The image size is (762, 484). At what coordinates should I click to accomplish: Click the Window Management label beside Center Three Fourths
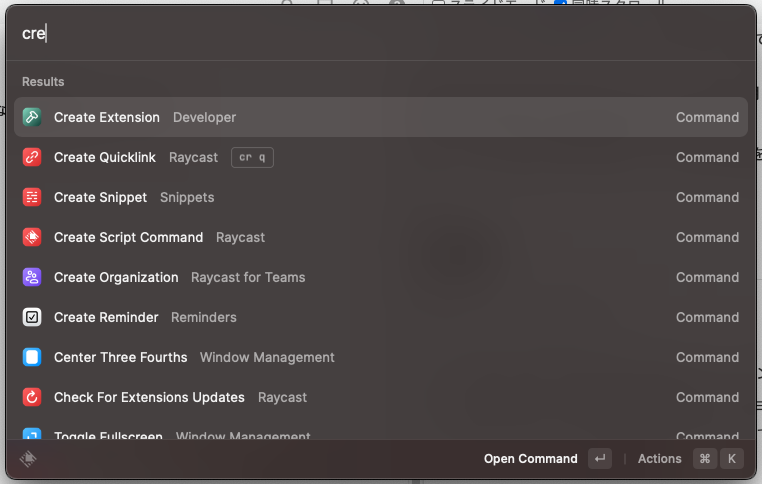click(267, 357)
